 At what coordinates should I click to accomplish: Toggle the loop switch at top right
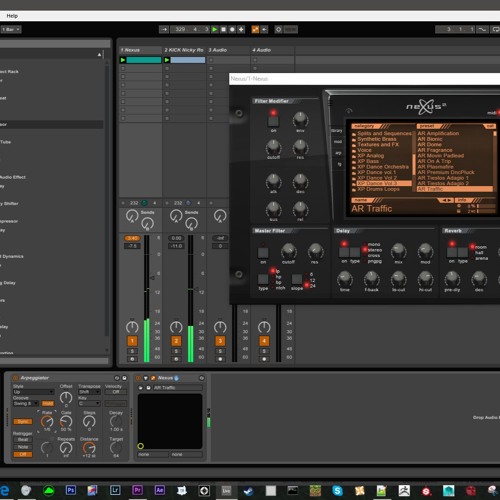click(x=495, y=29)
